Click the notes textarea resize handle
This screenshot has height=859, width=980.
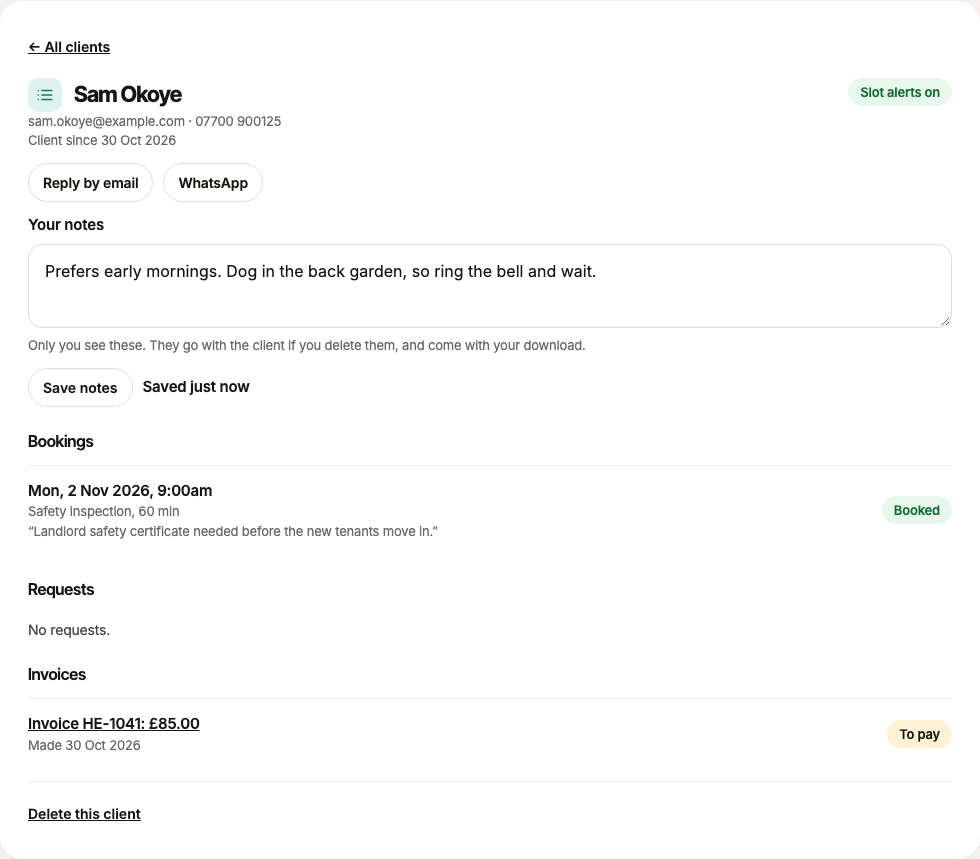tap(945, 321)
